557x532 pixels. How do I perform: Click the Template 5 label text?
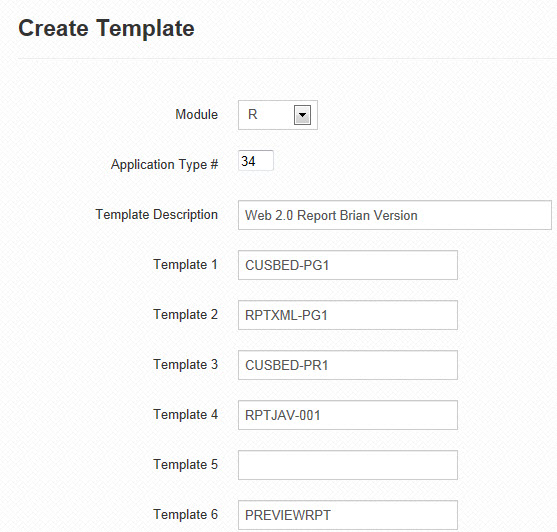tap(185, 465)
